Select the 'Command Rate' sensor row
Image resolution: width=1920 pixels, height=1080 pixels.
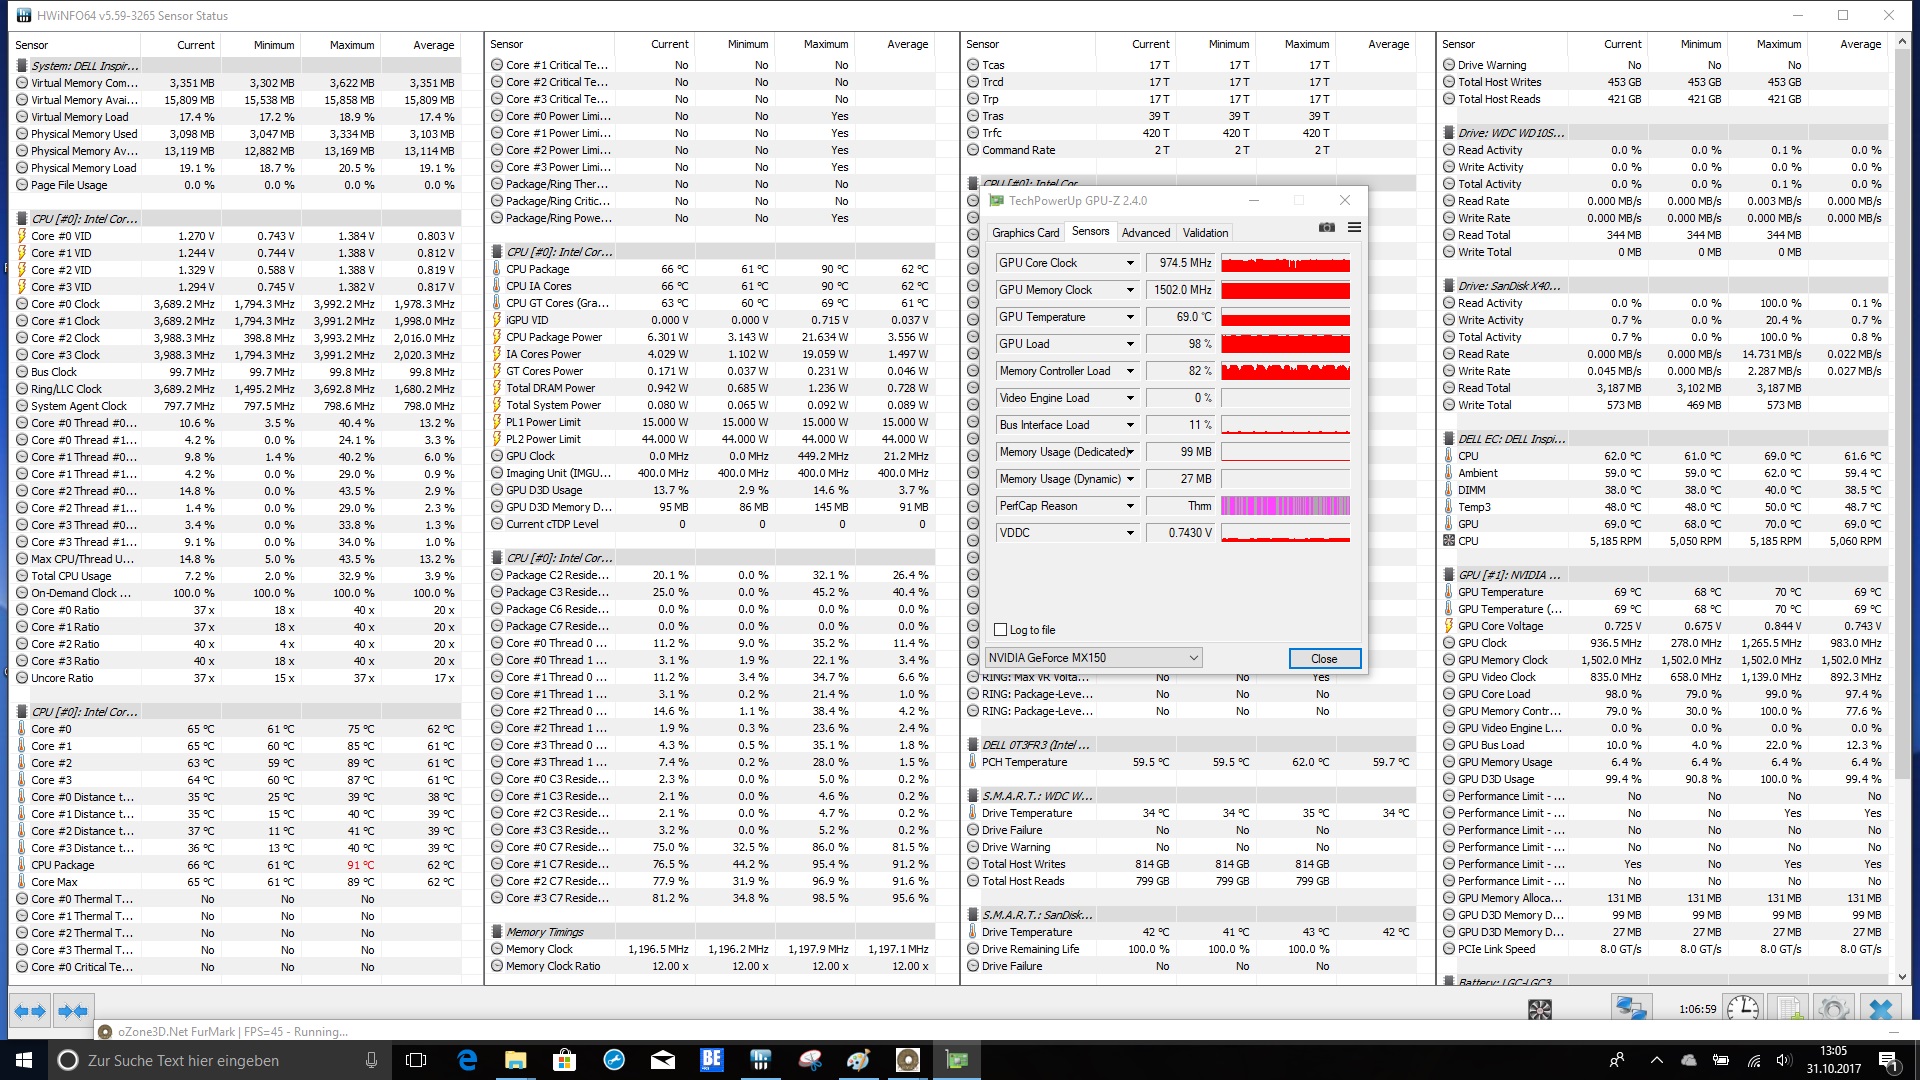(1189, 150)
